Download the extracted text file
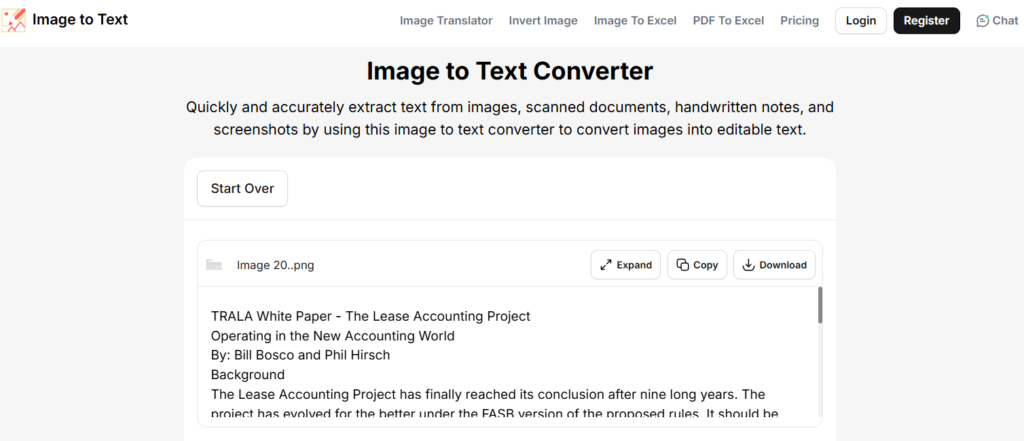The image size is (1024, 441). 774,265
